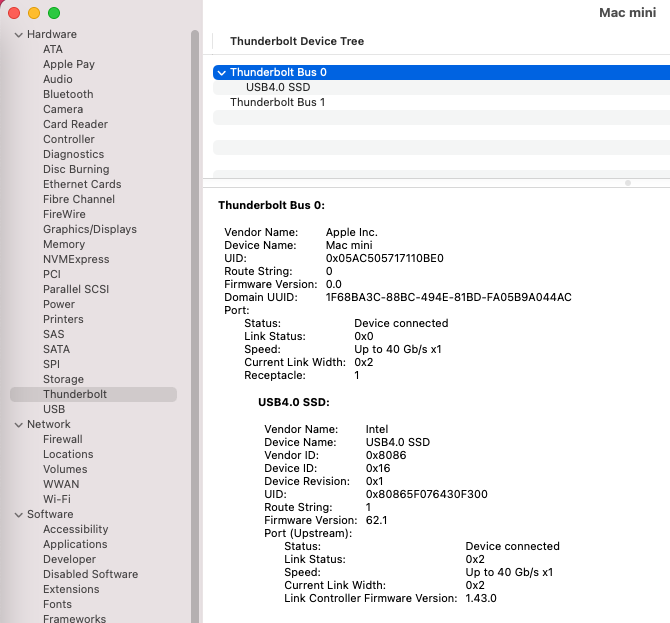Image resolution: width=670 pixels, height=623 pixels.
Task: Open Accessibility under Software
Action: [76, 529]
